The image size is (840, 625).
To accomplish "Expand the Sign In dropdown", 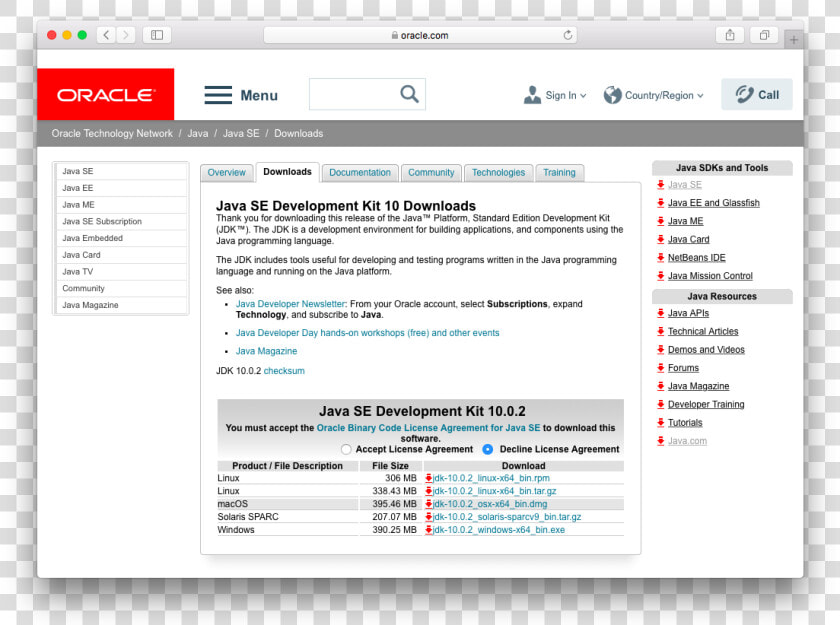I will (583, 95).
